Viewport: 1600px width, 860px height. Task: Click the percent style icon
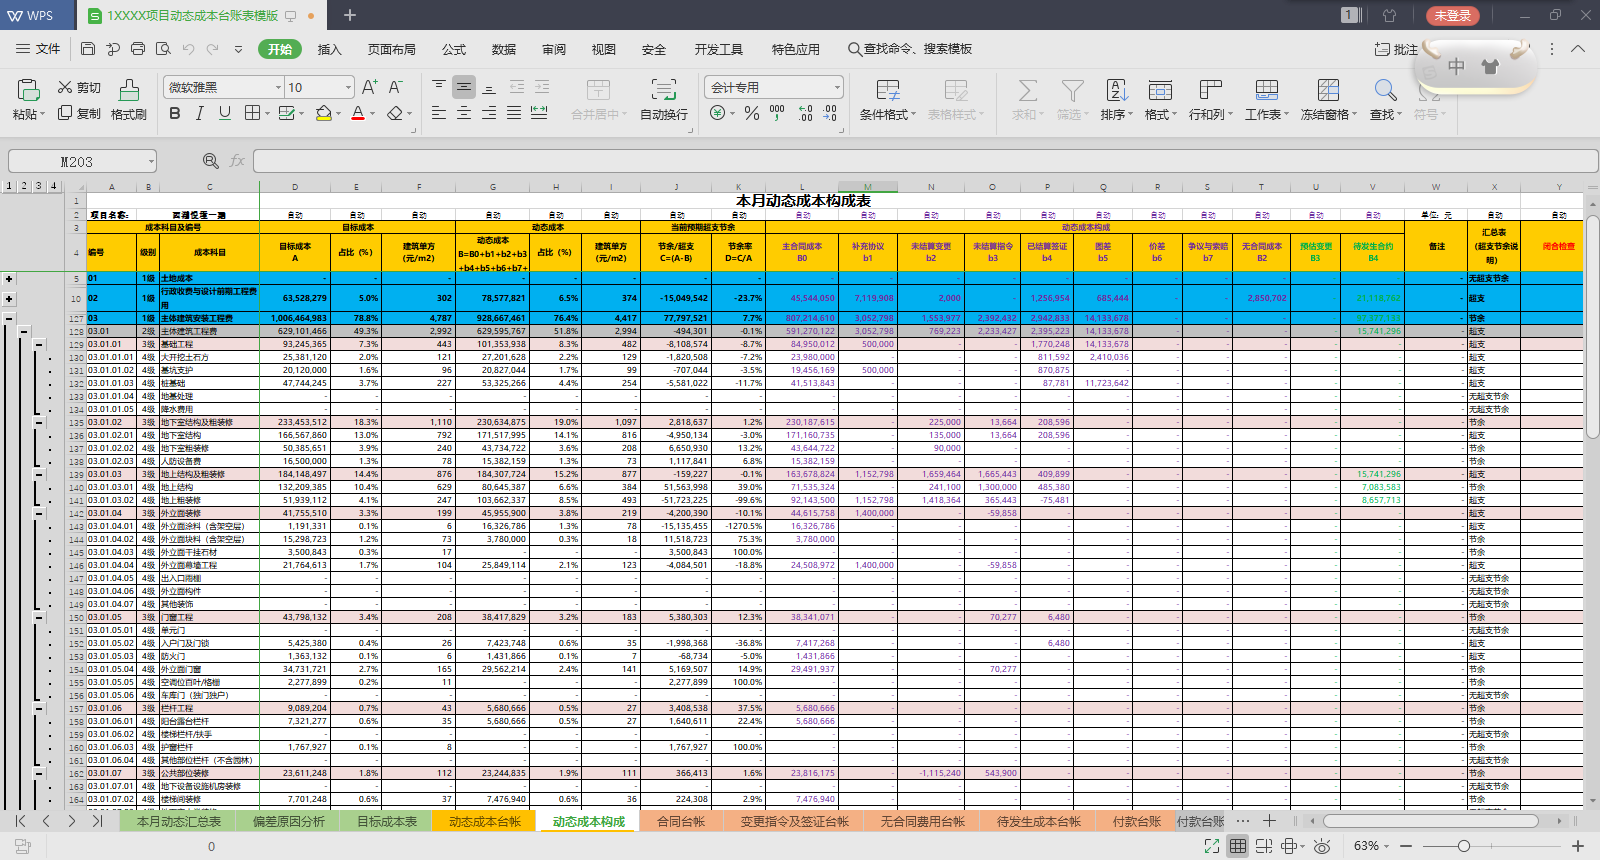coord(752,113)
